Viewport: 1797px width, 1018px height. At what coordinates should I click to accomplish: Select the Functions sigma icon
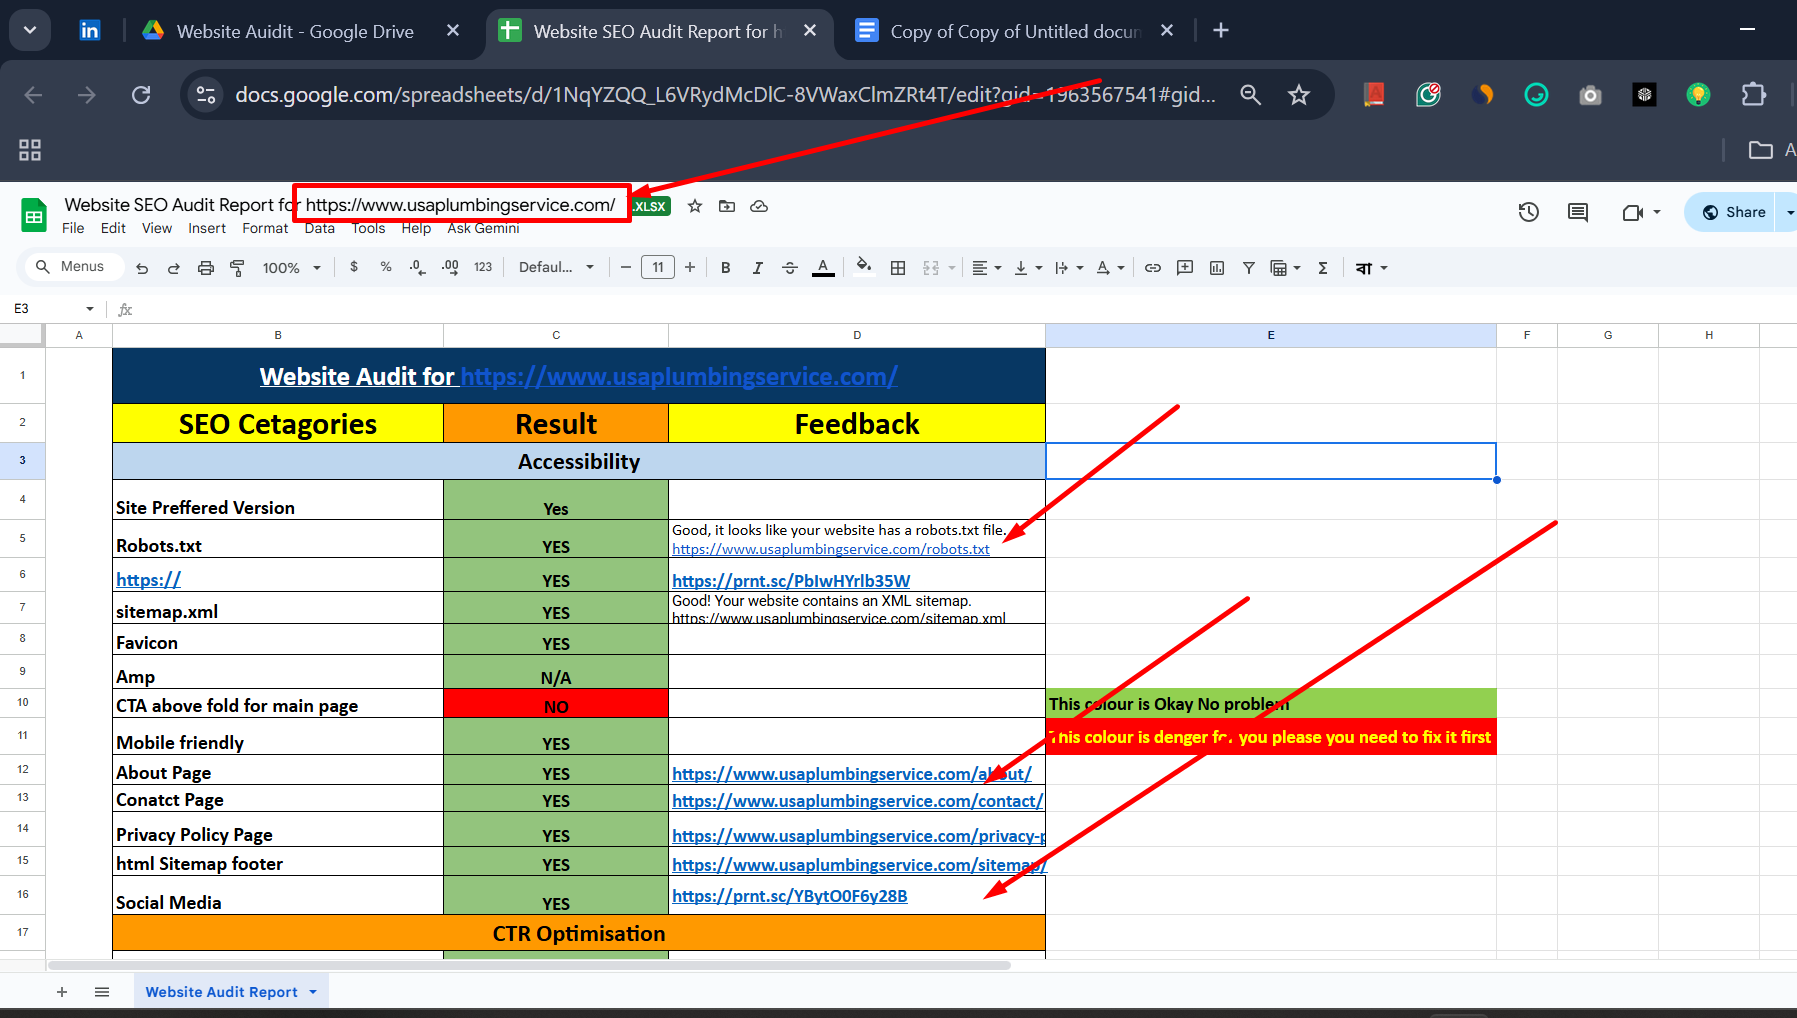[x=1323, y=267]
